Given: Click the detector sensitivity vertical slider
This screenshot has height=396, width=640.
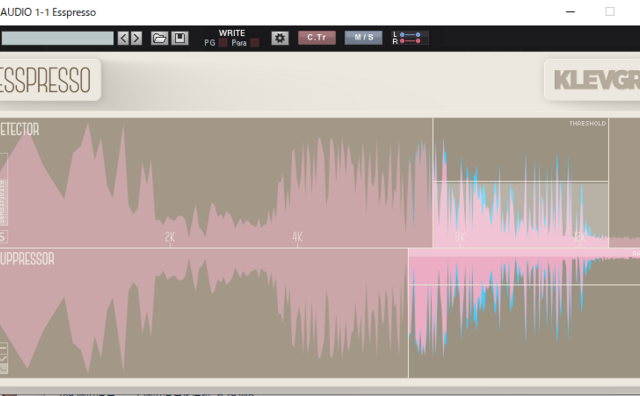Looking at the screenshot, I should click(x=3, y=189).
